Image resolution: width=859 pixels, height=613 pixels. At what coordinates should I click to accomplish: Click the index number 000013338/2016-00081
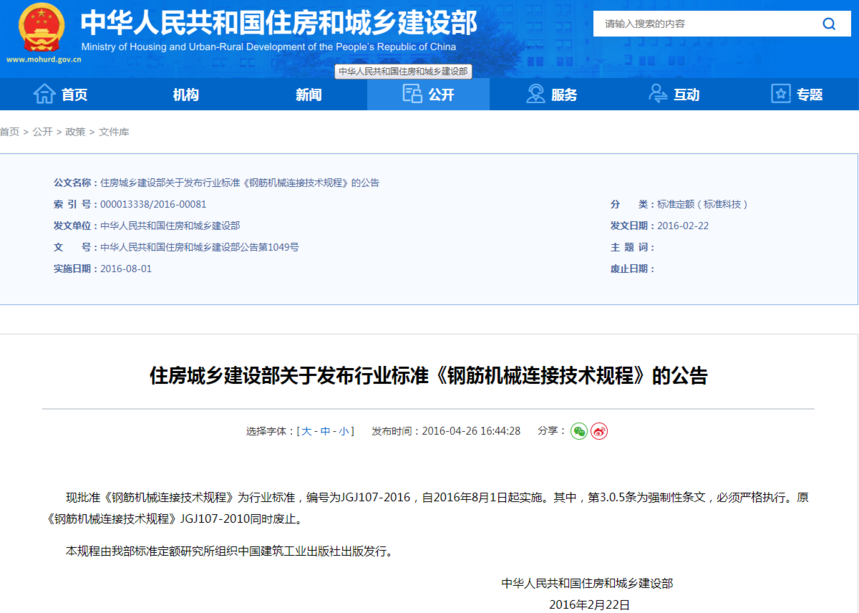[x=153, y=204]
